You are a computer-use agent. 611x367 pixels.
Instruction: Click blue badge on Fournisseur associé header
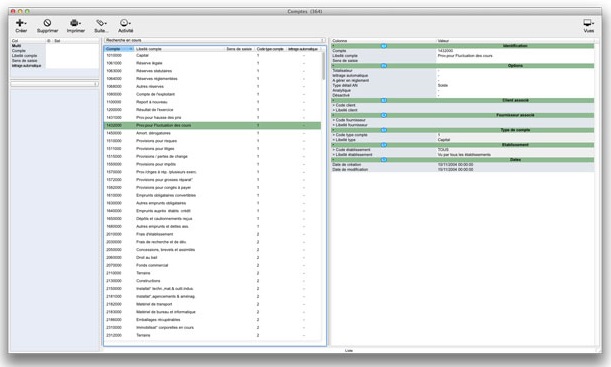tap(384, 115)
